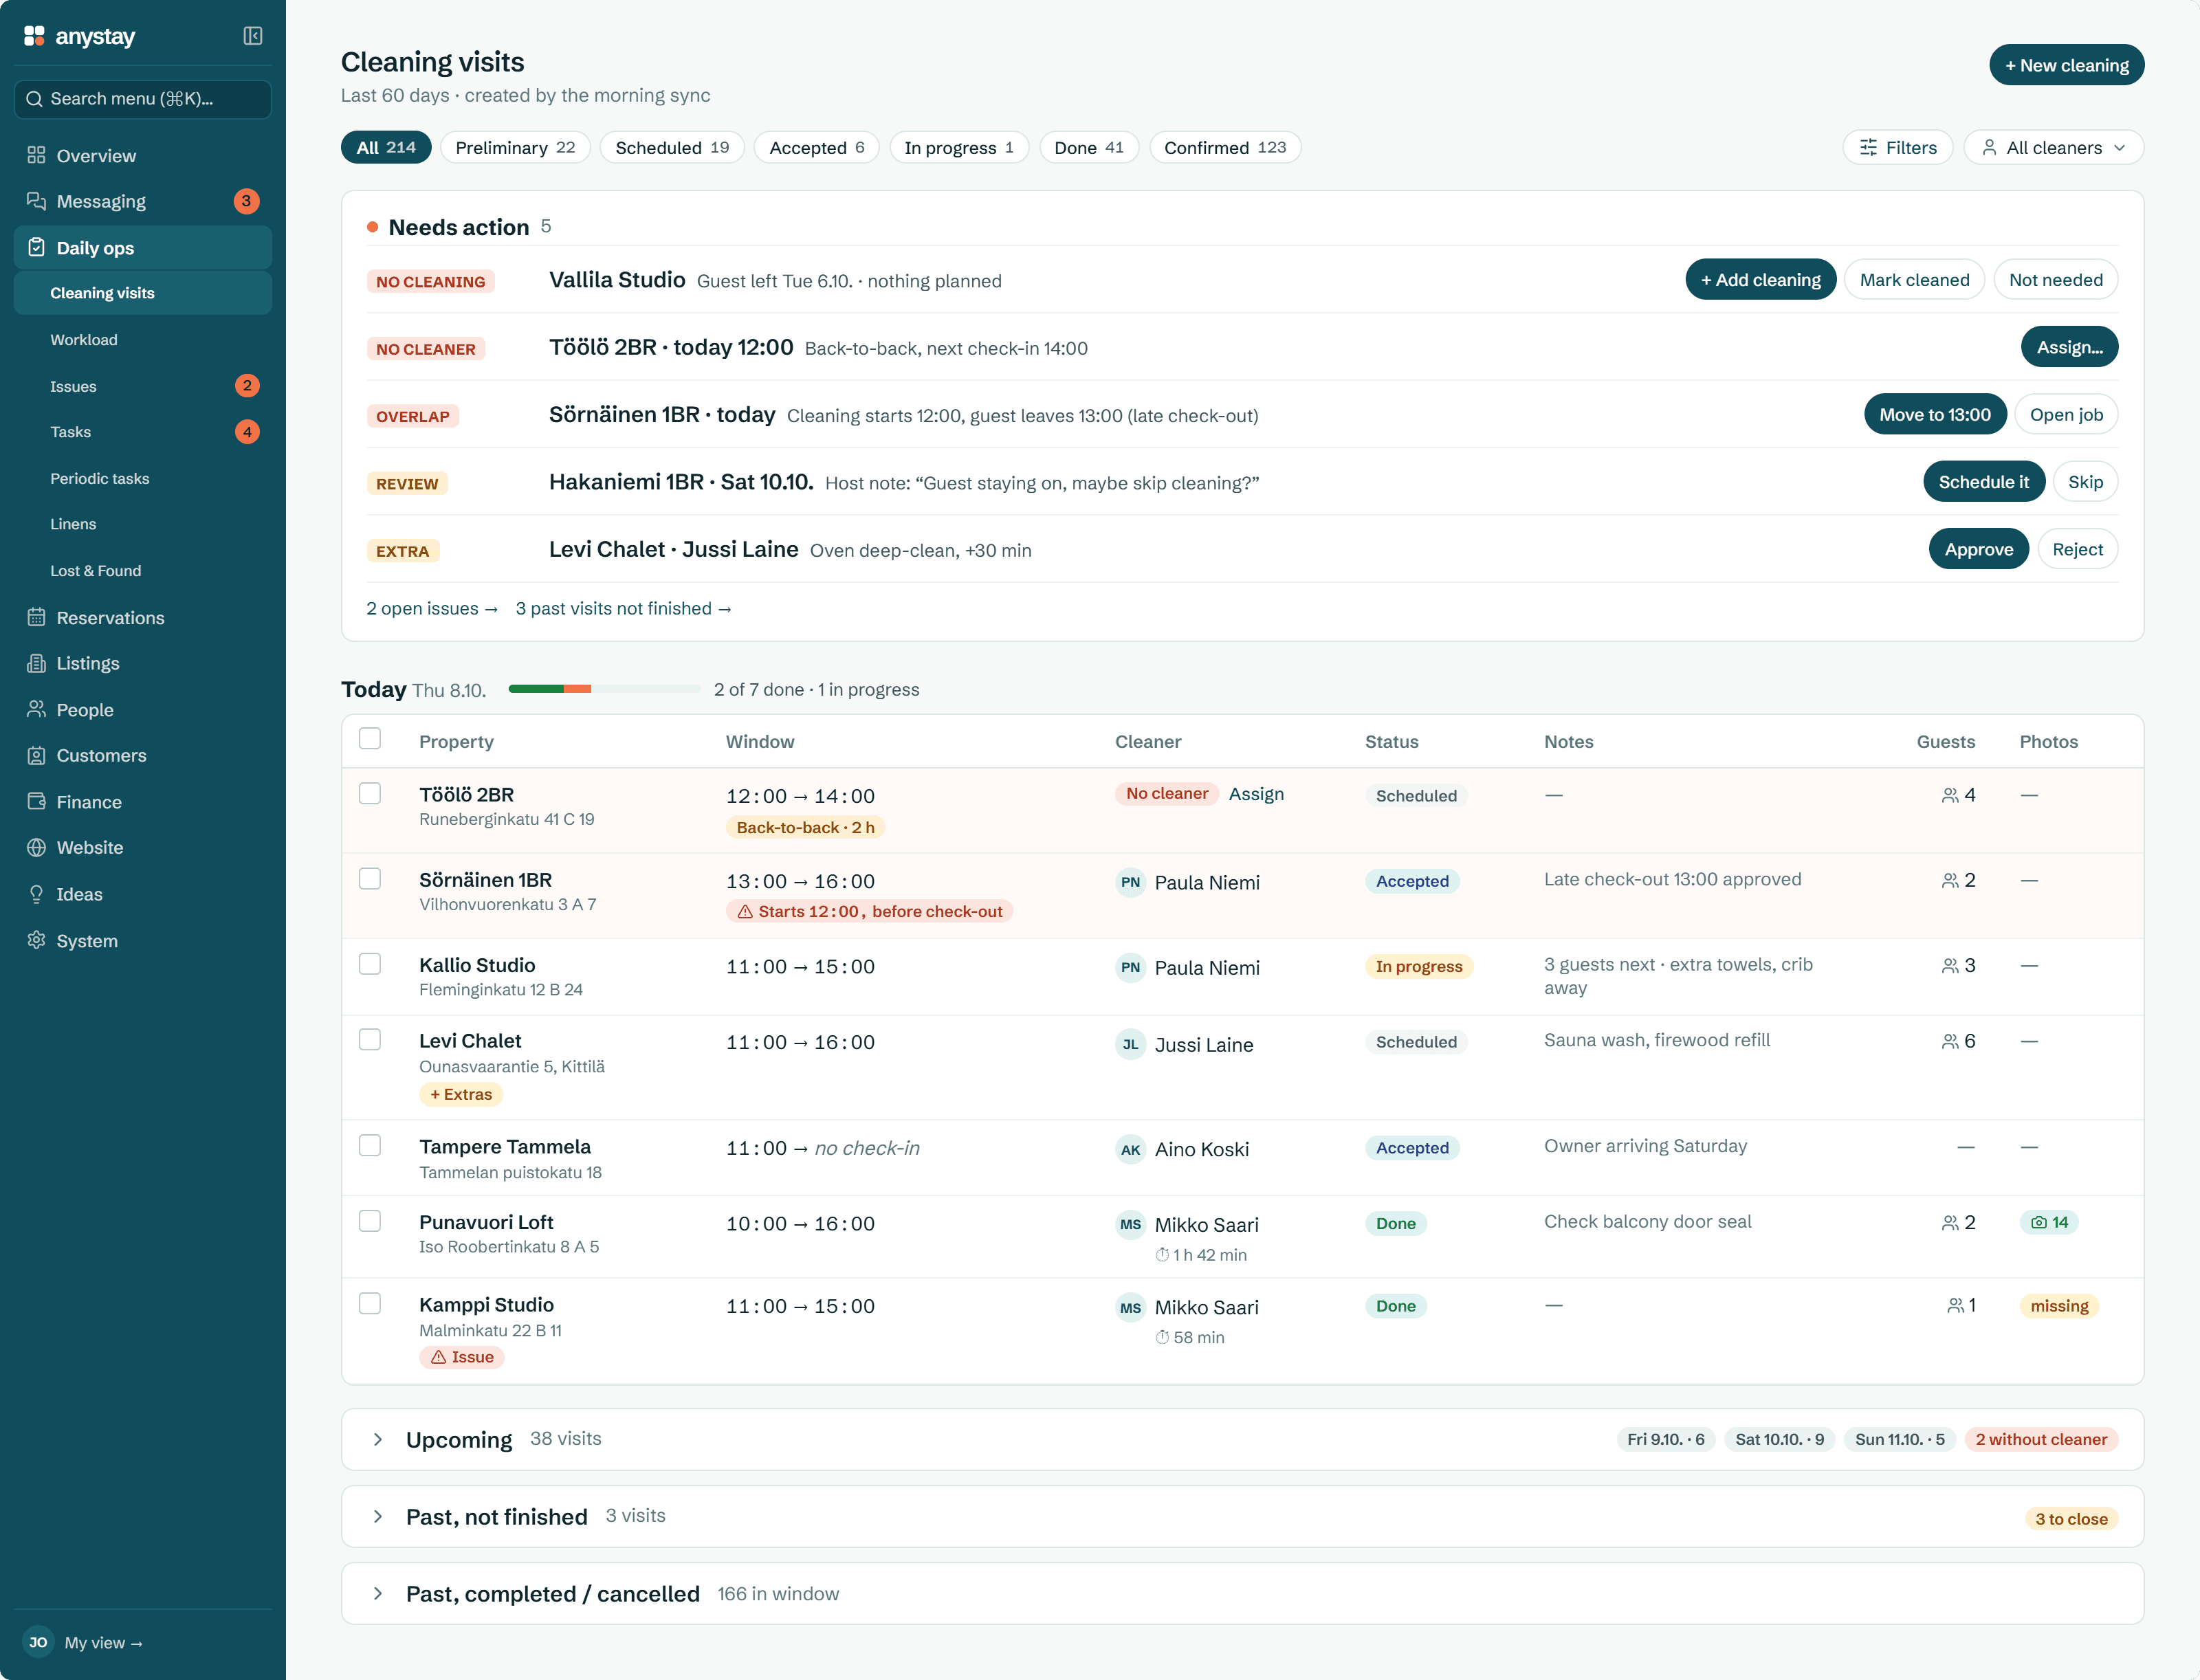Click the anystay logo icon
The height and width of the screenshot is (1680, 2200).
point(34,36)
